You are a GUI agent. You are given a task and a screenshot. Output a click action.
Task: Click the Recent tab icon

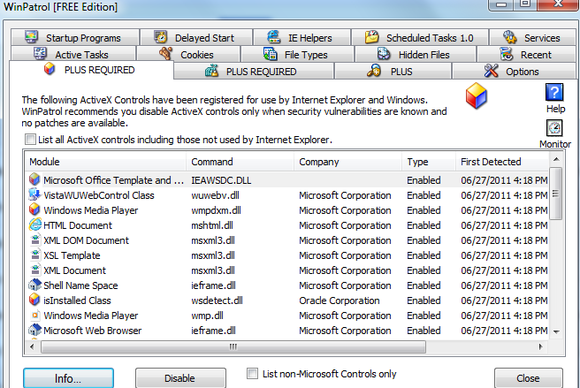(506, 54)
